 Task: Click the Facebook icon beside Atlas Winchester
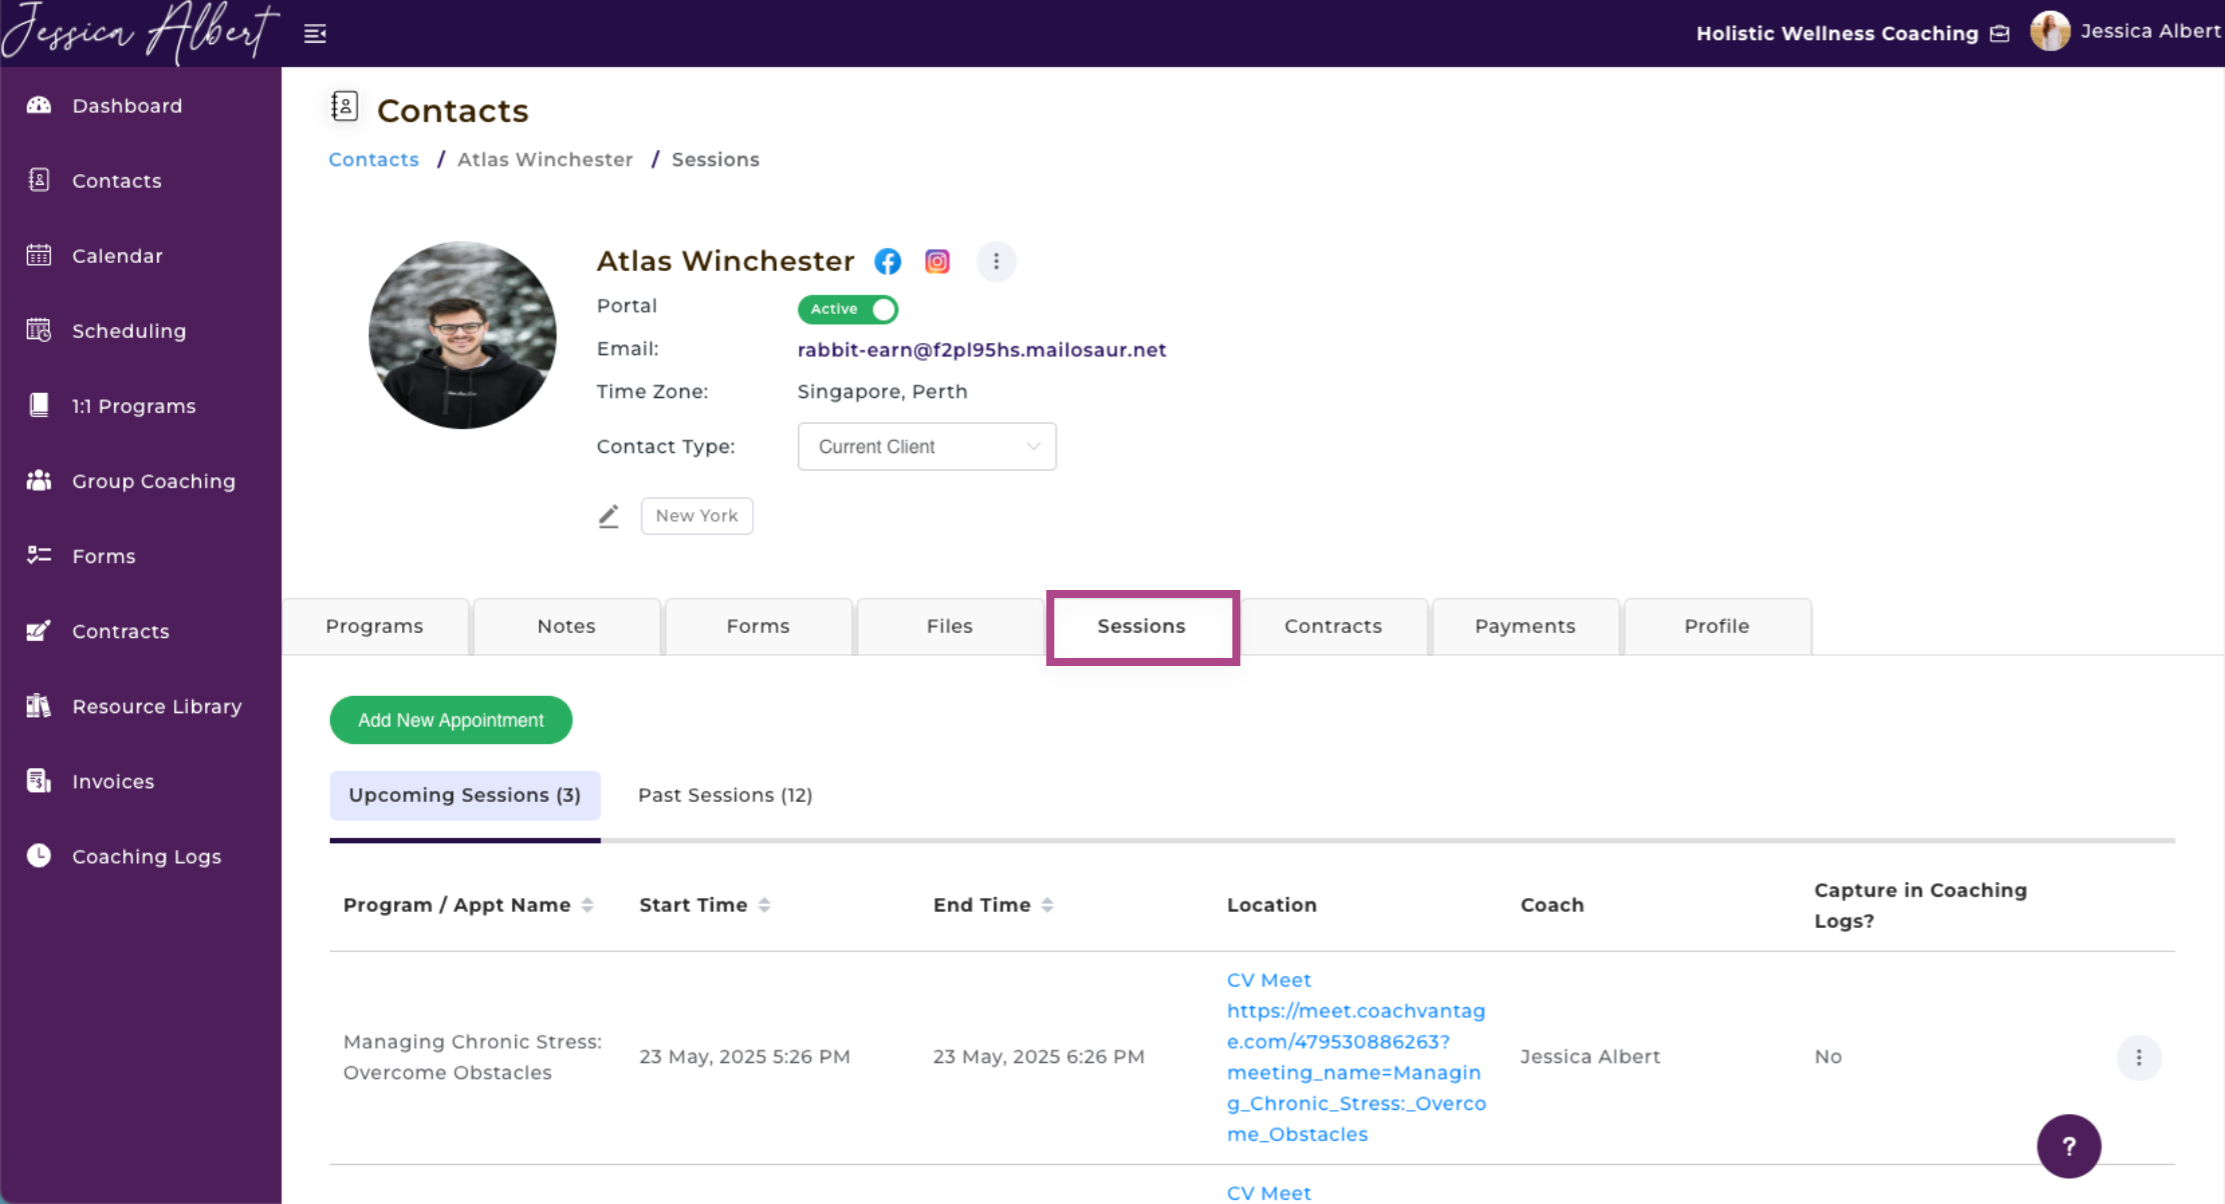(887, 262)
